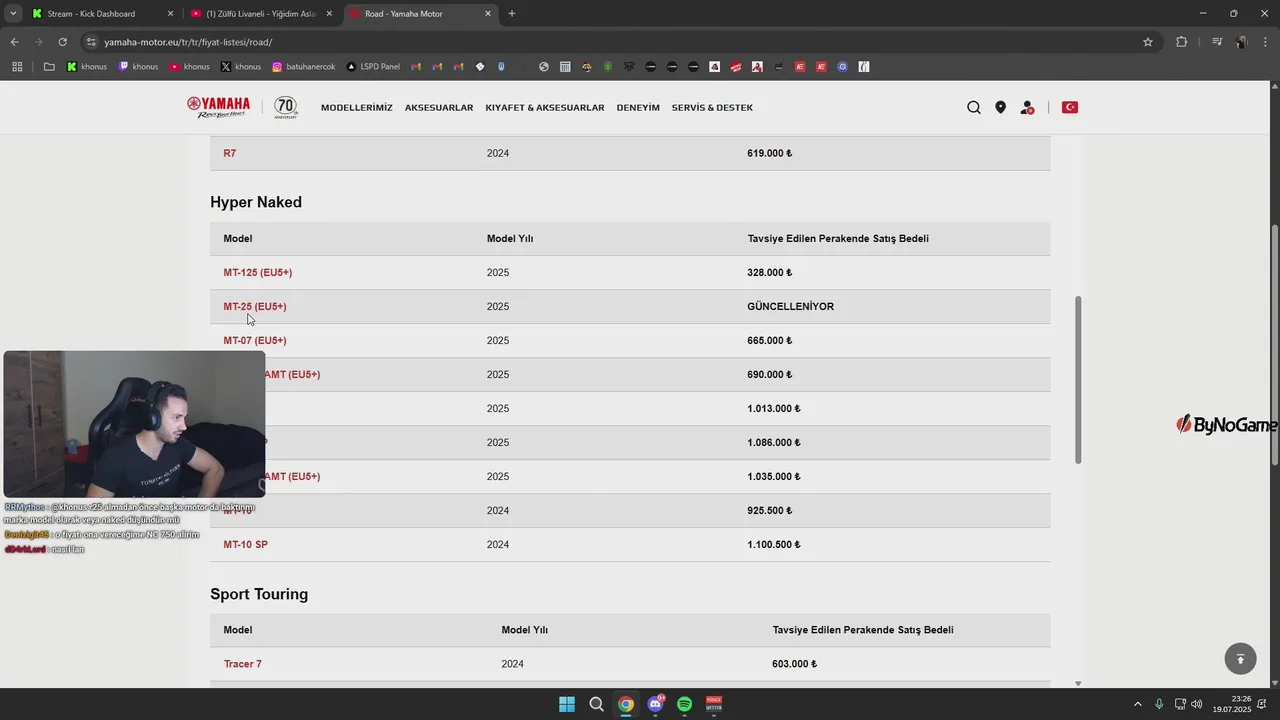The height and width of the screenshot is (720, 1280).
Task: Click the Yamaha logo
Action: [218, 107]
